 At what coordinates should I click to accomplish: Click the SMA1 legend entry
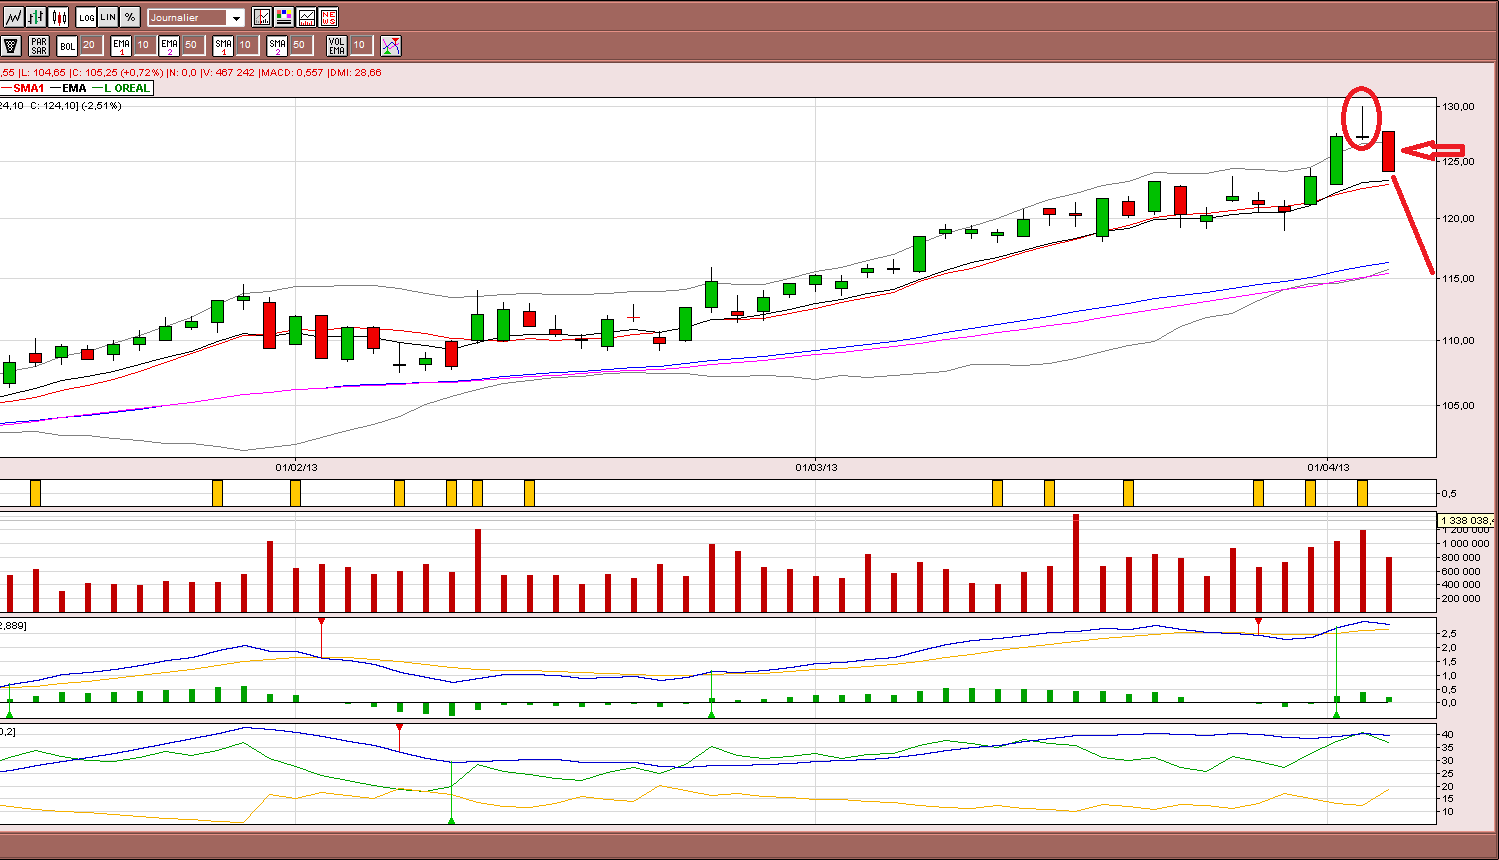pyautogui.click(x=22, y=89)
